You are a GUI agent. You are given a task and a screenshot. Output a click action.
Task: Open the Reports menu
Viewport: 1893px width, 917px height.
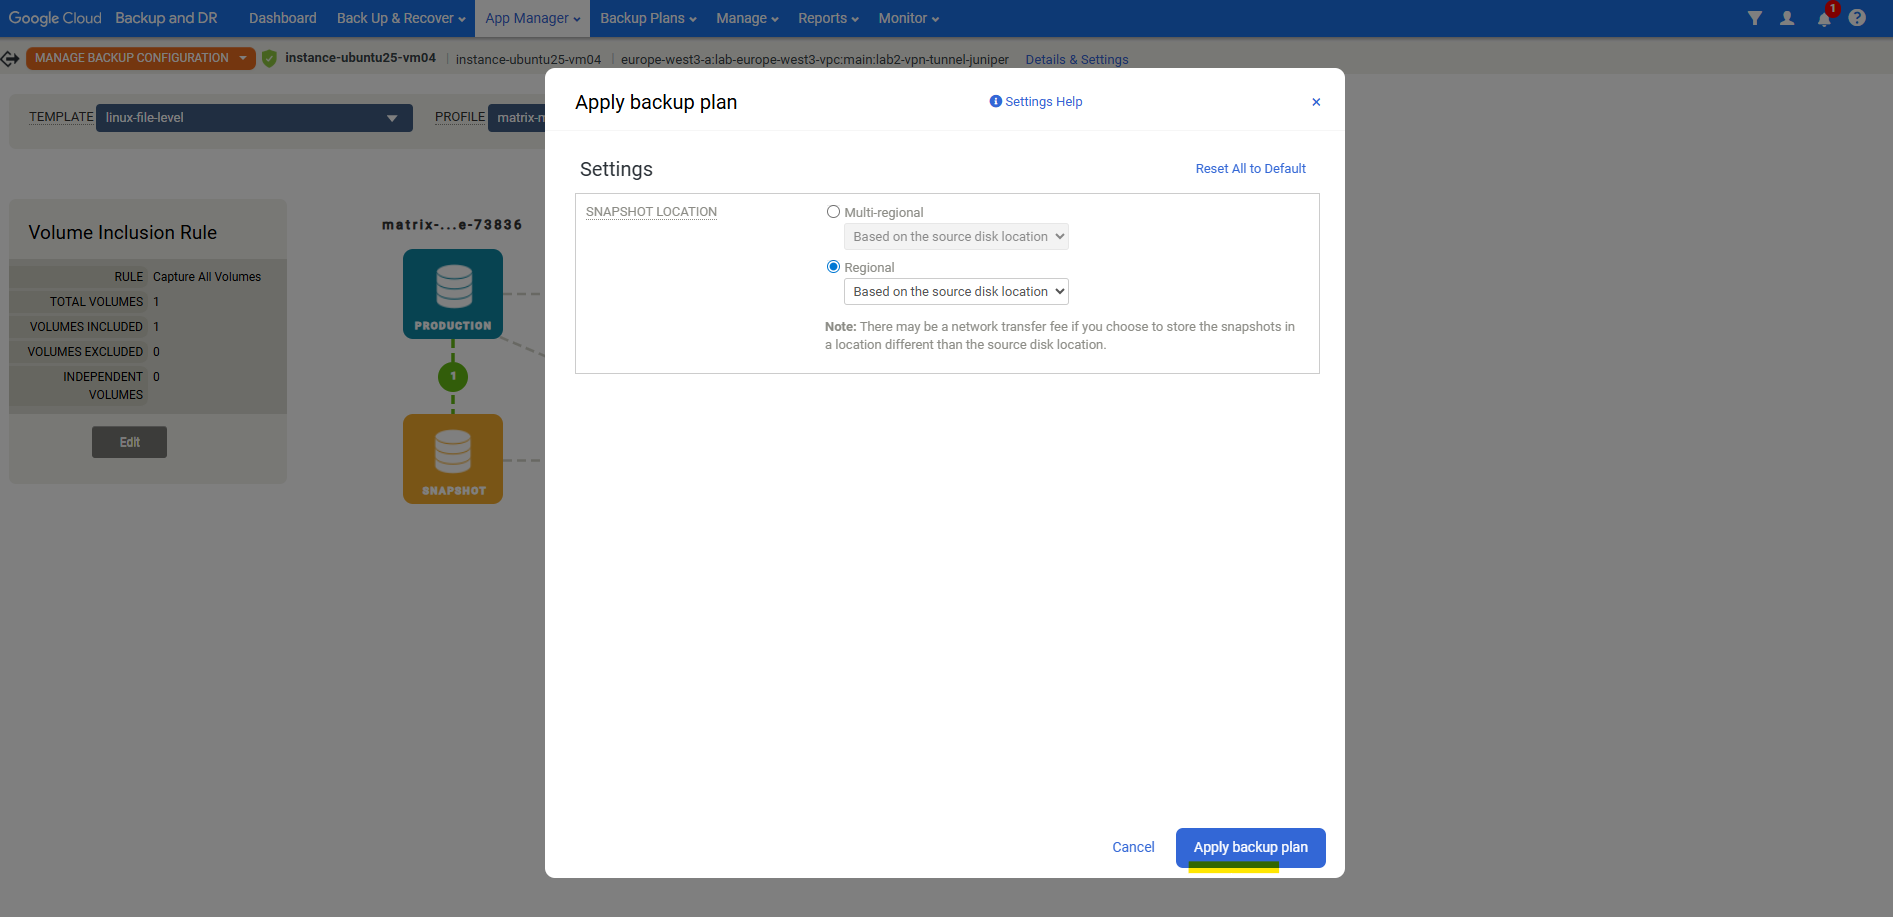[828, 18]
